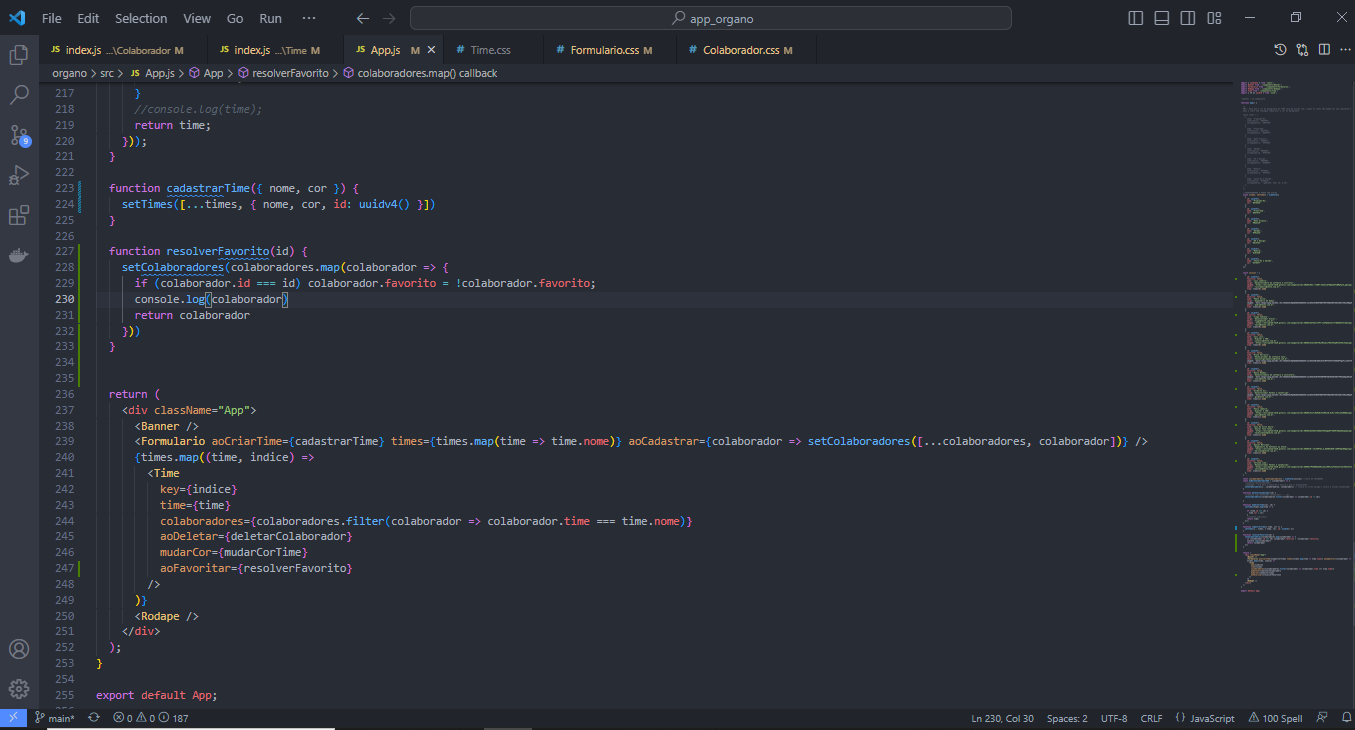This screenshot has height=730, width=1355.
Task: Go forward with the right arrow
Action: tap(389, 18)
